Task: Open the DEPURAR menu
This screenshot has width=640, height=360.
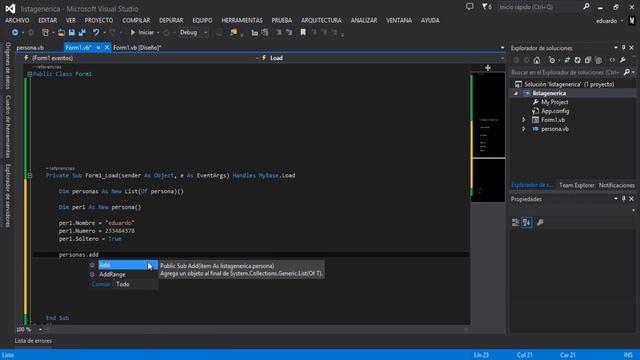Action: point(171,20)
